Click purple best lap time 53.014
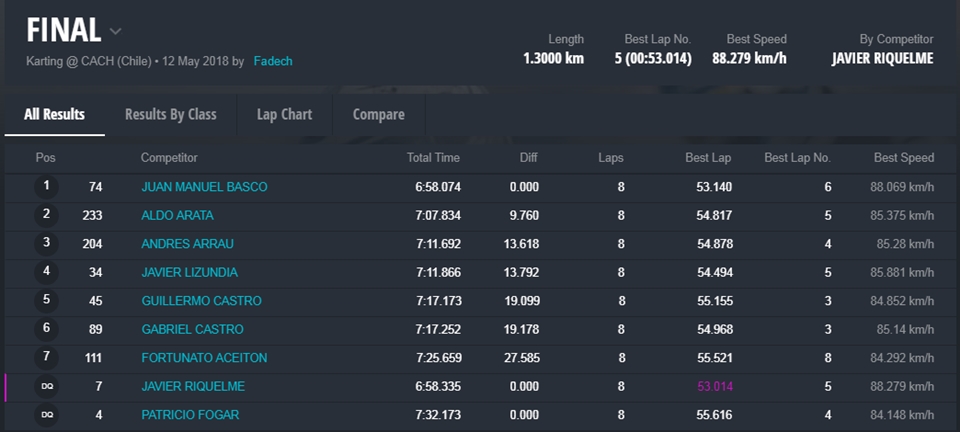The width and height of the screenshot is (960, 432). (x=714, y=386)
